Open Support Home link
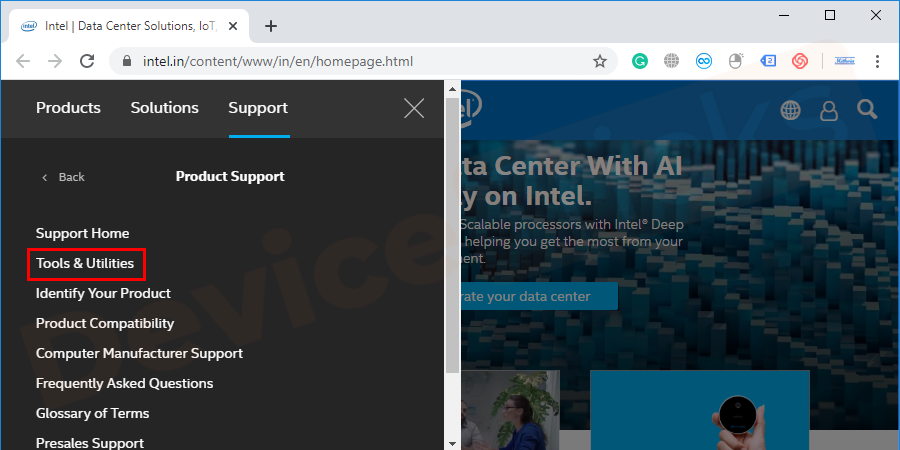Screen dimensions: 900x450 (x=83, y=234)
